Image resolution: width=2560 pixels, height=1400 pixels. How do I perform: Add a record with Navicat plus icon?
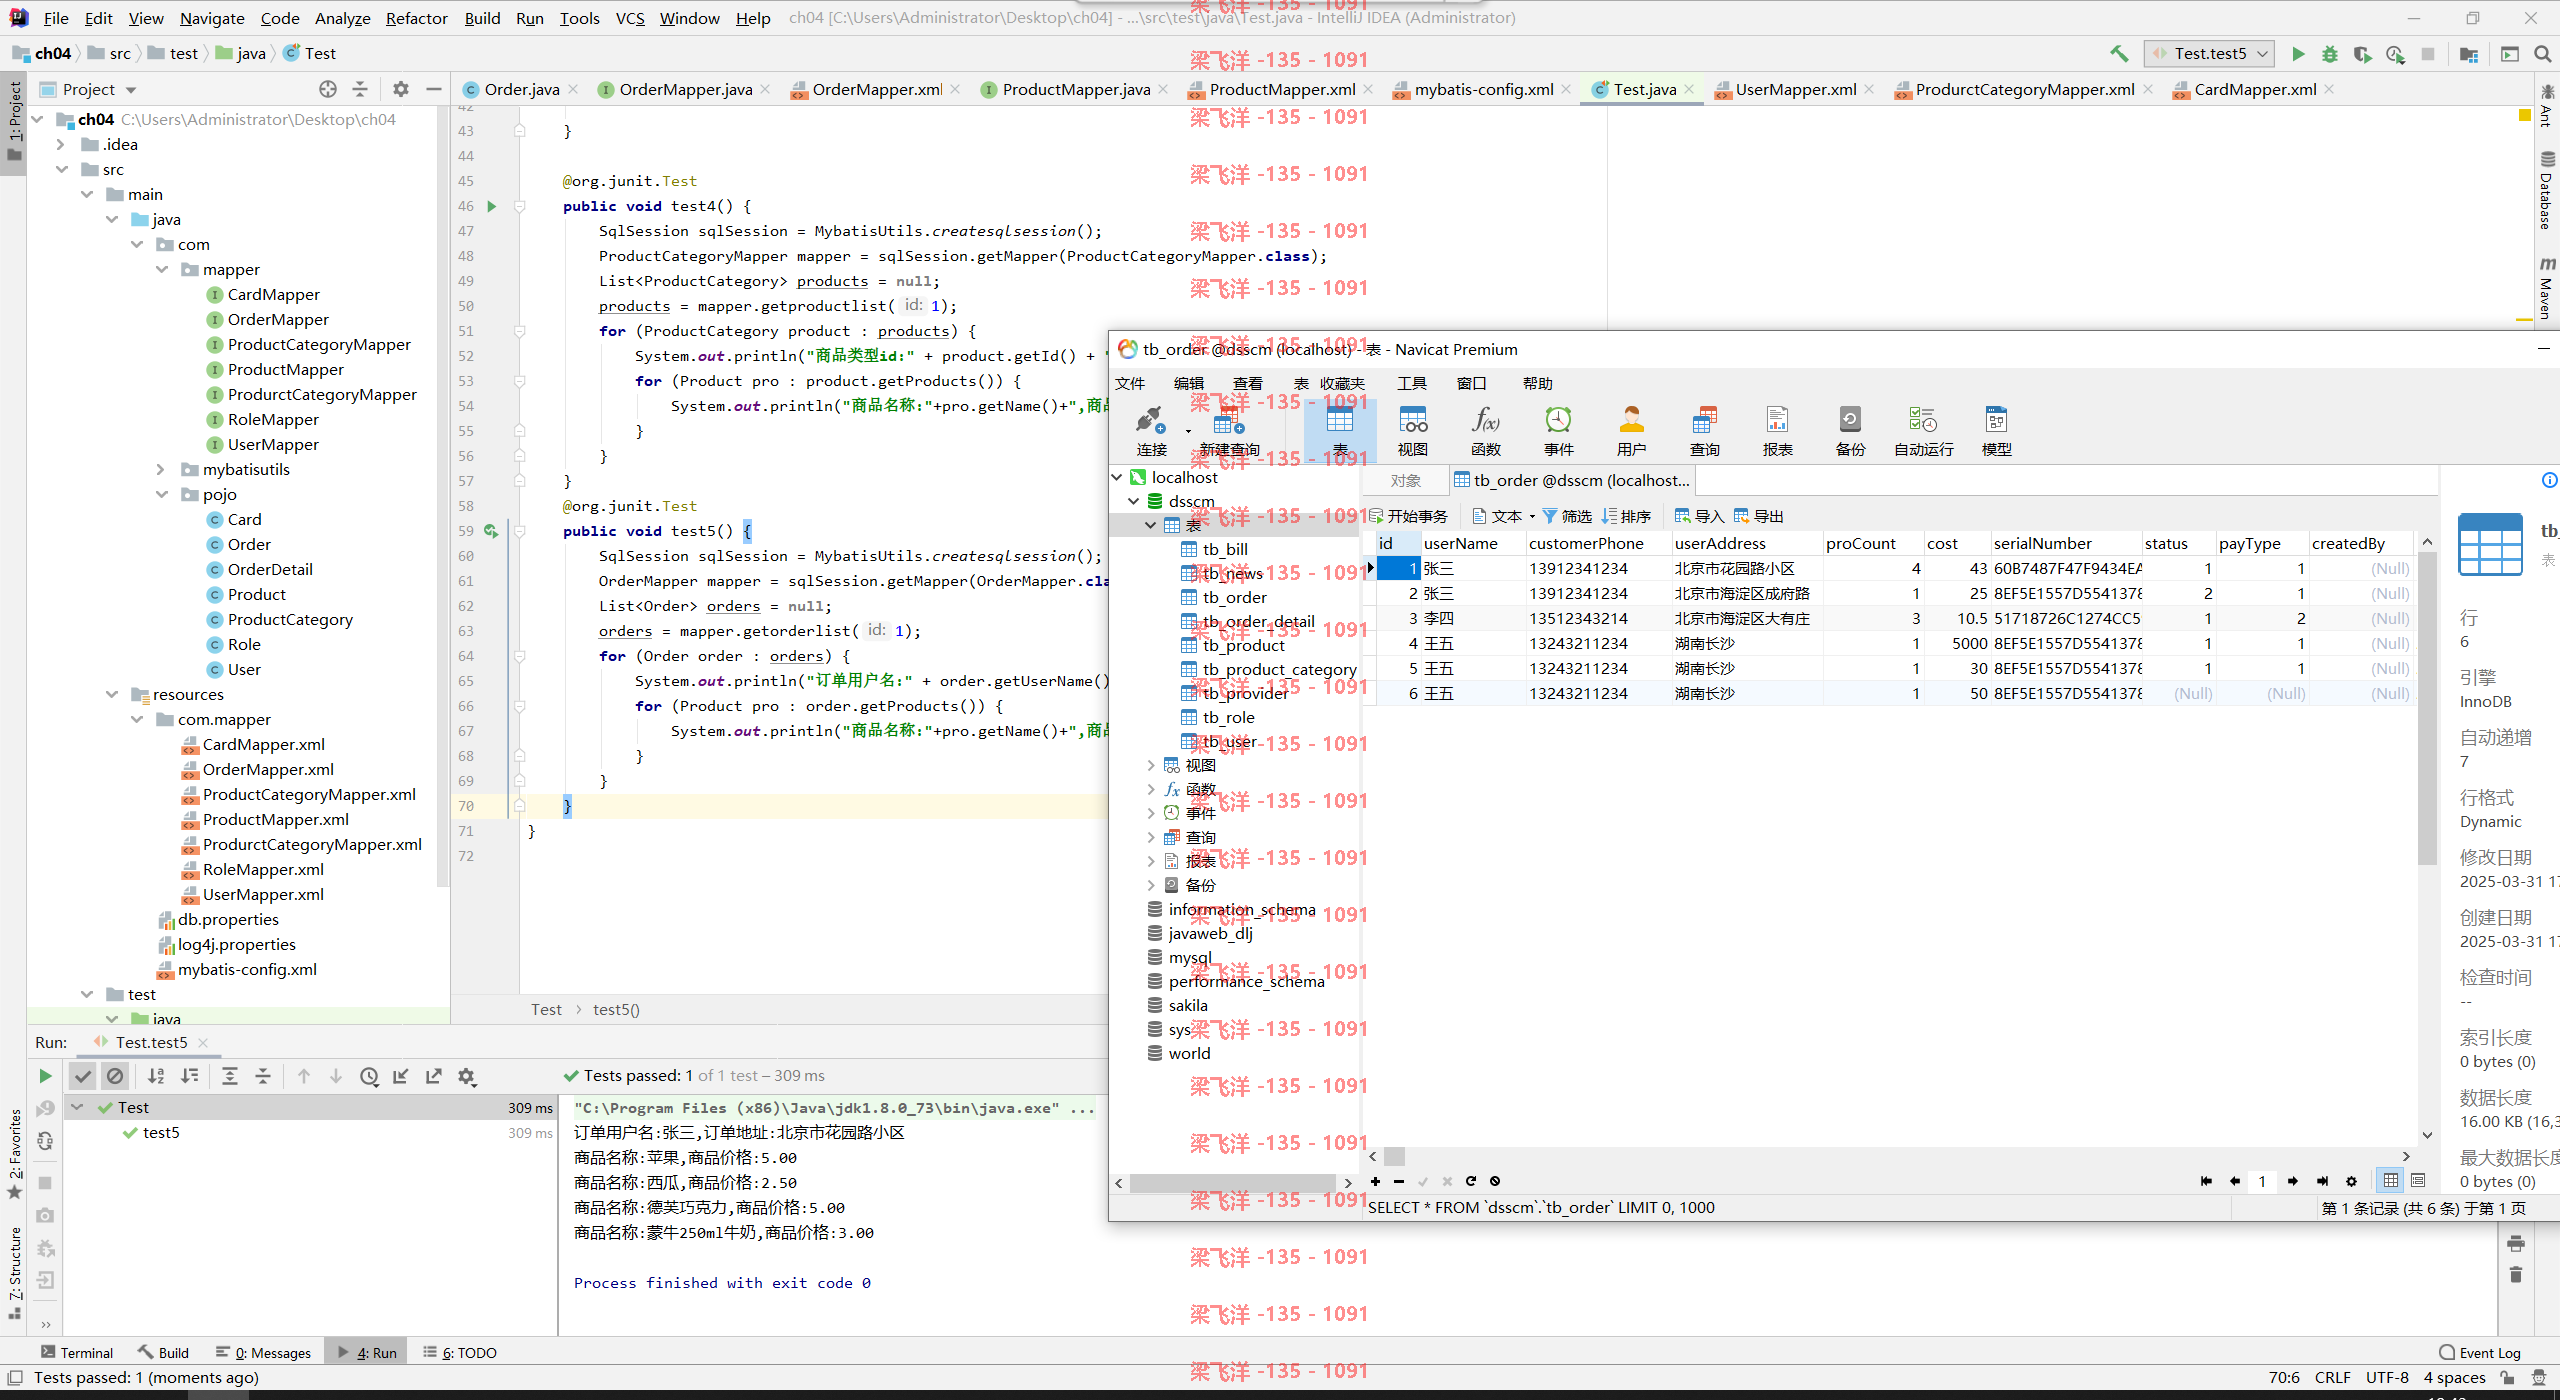[1375, 1181]
